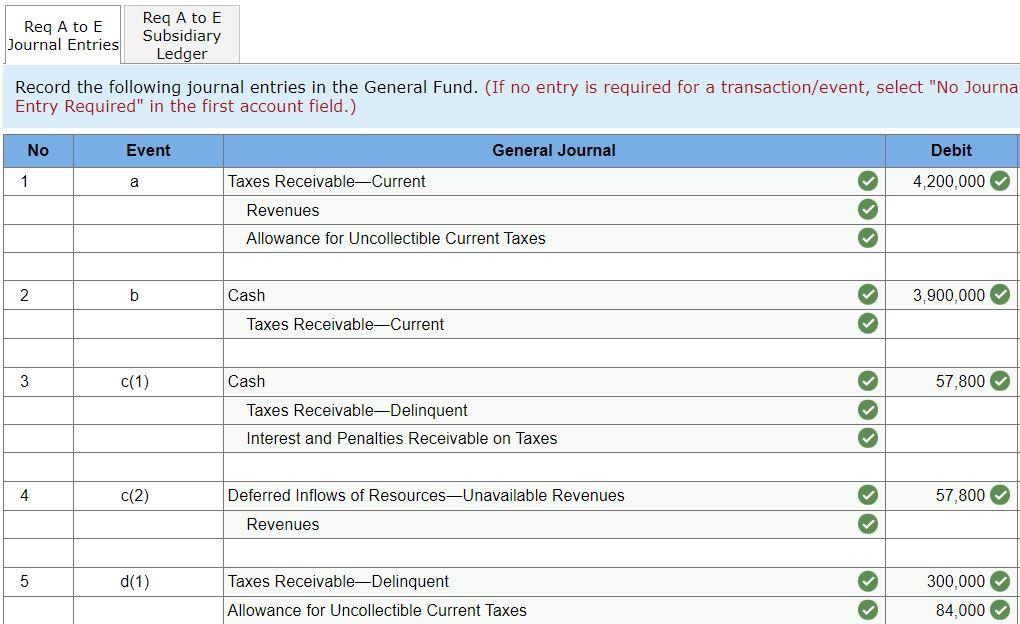Switch to the Req A to E Subsidiary Ledger tab

180,33
